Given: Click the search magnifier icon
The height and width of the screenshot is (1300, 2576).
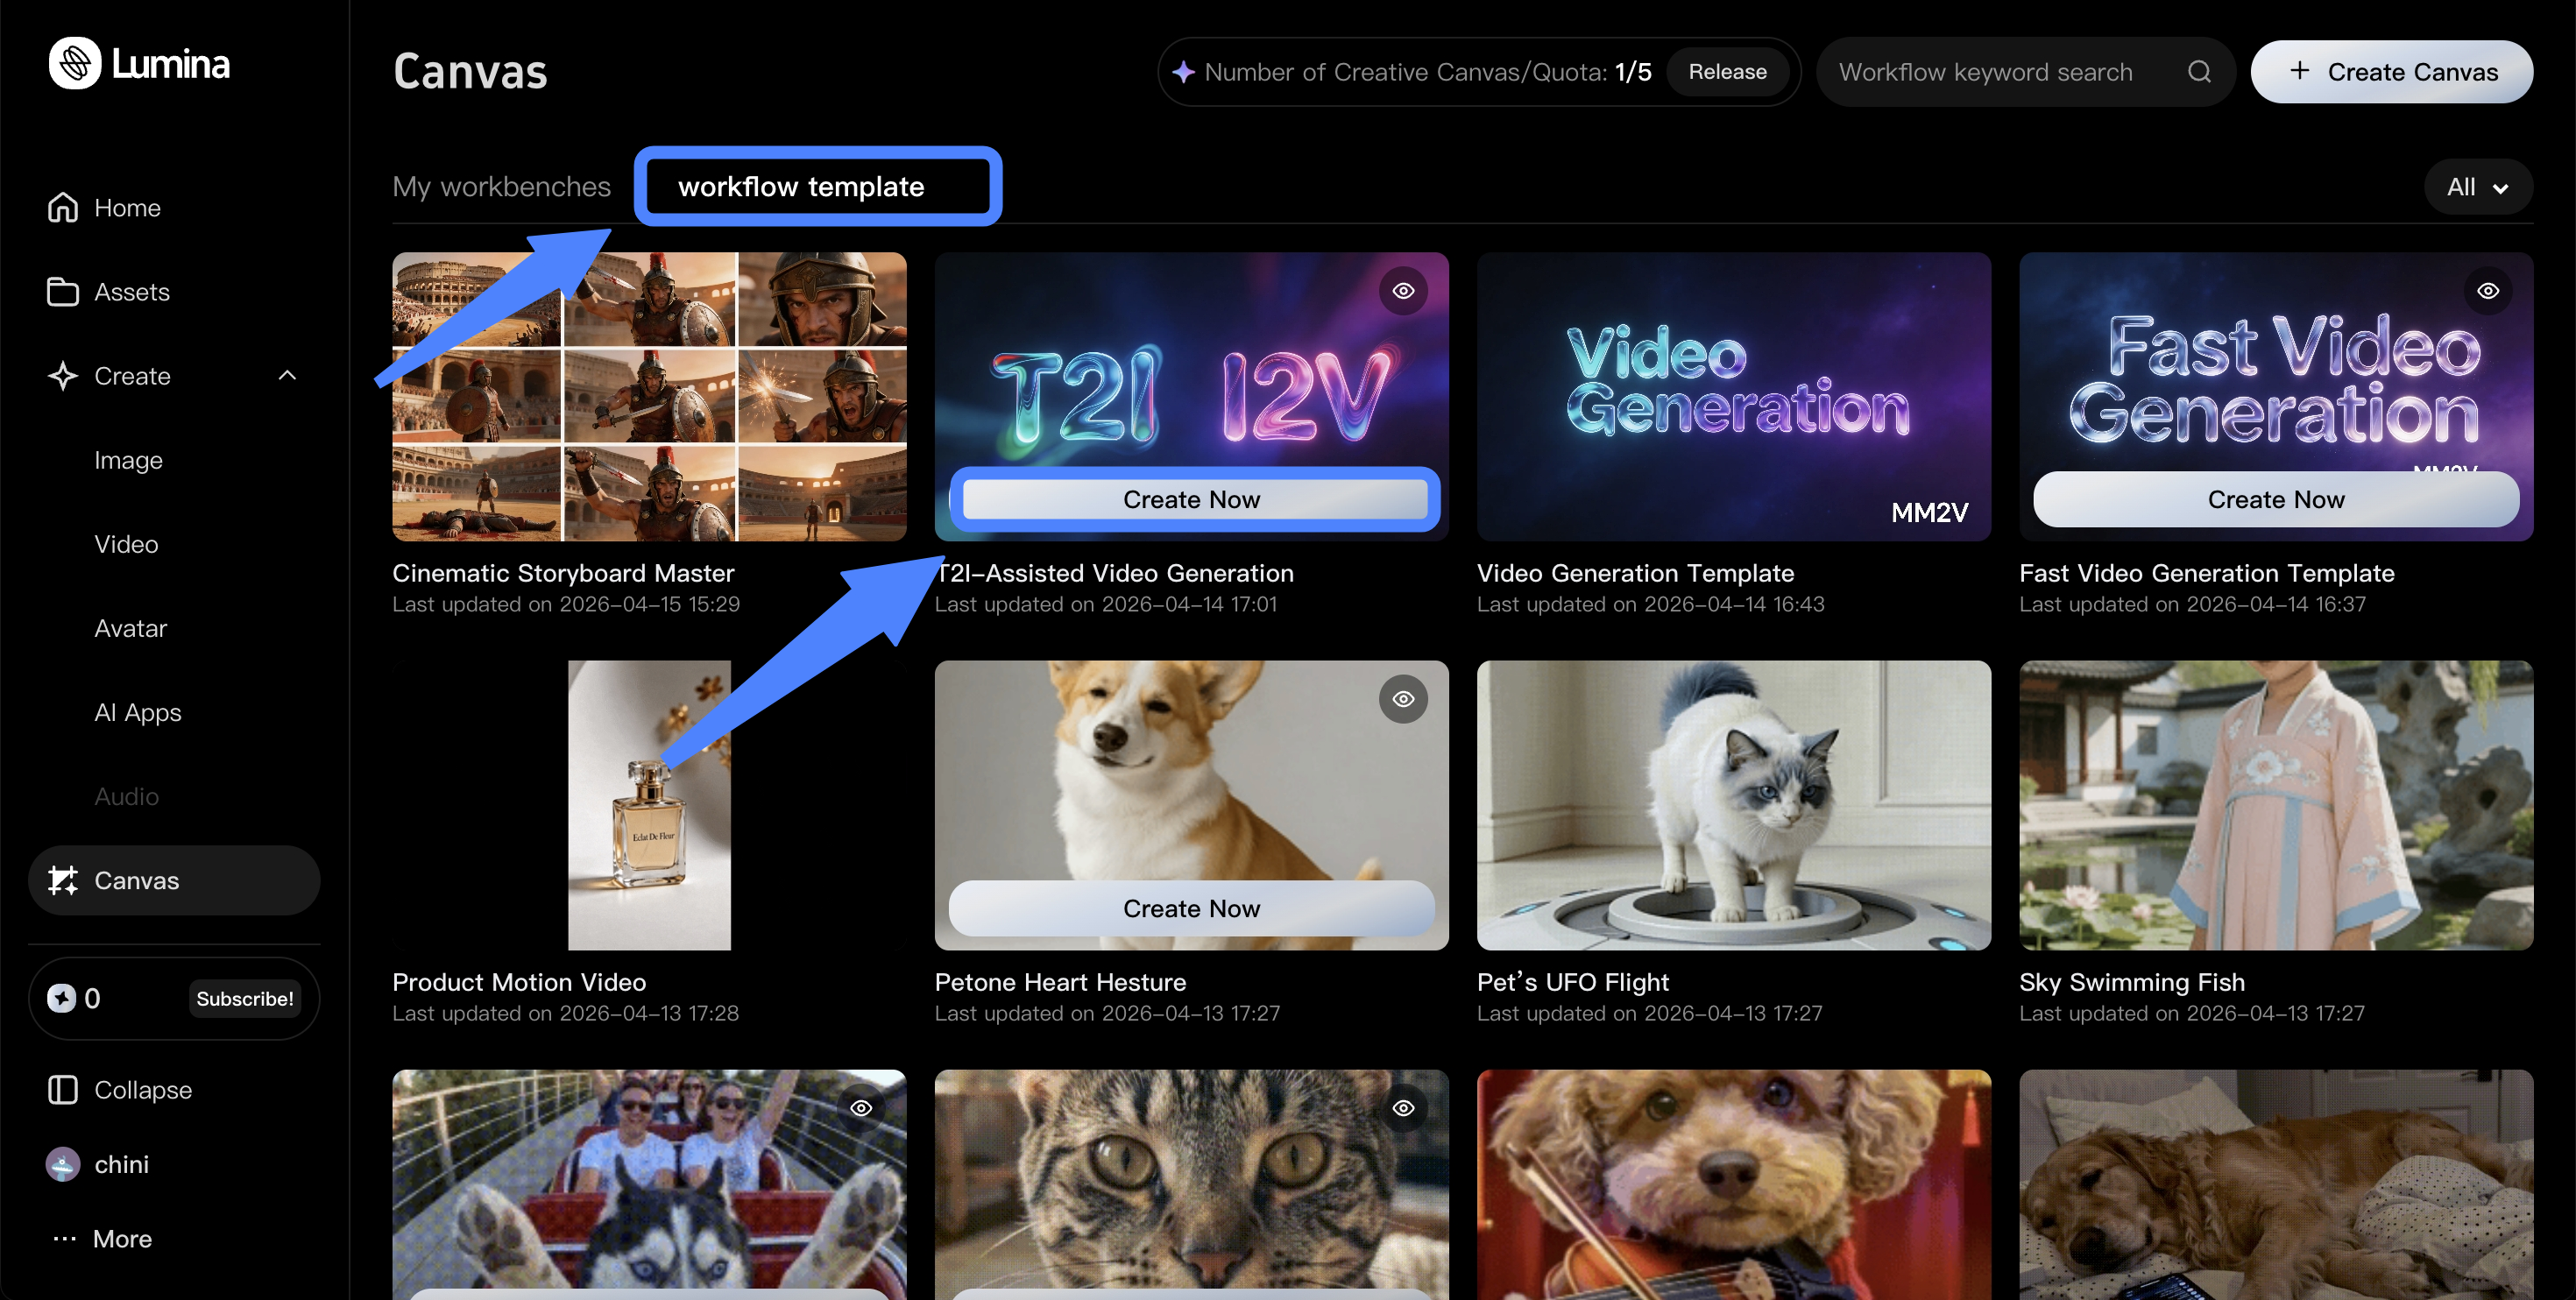Looking at the screenshot, I should (2199, 71).
